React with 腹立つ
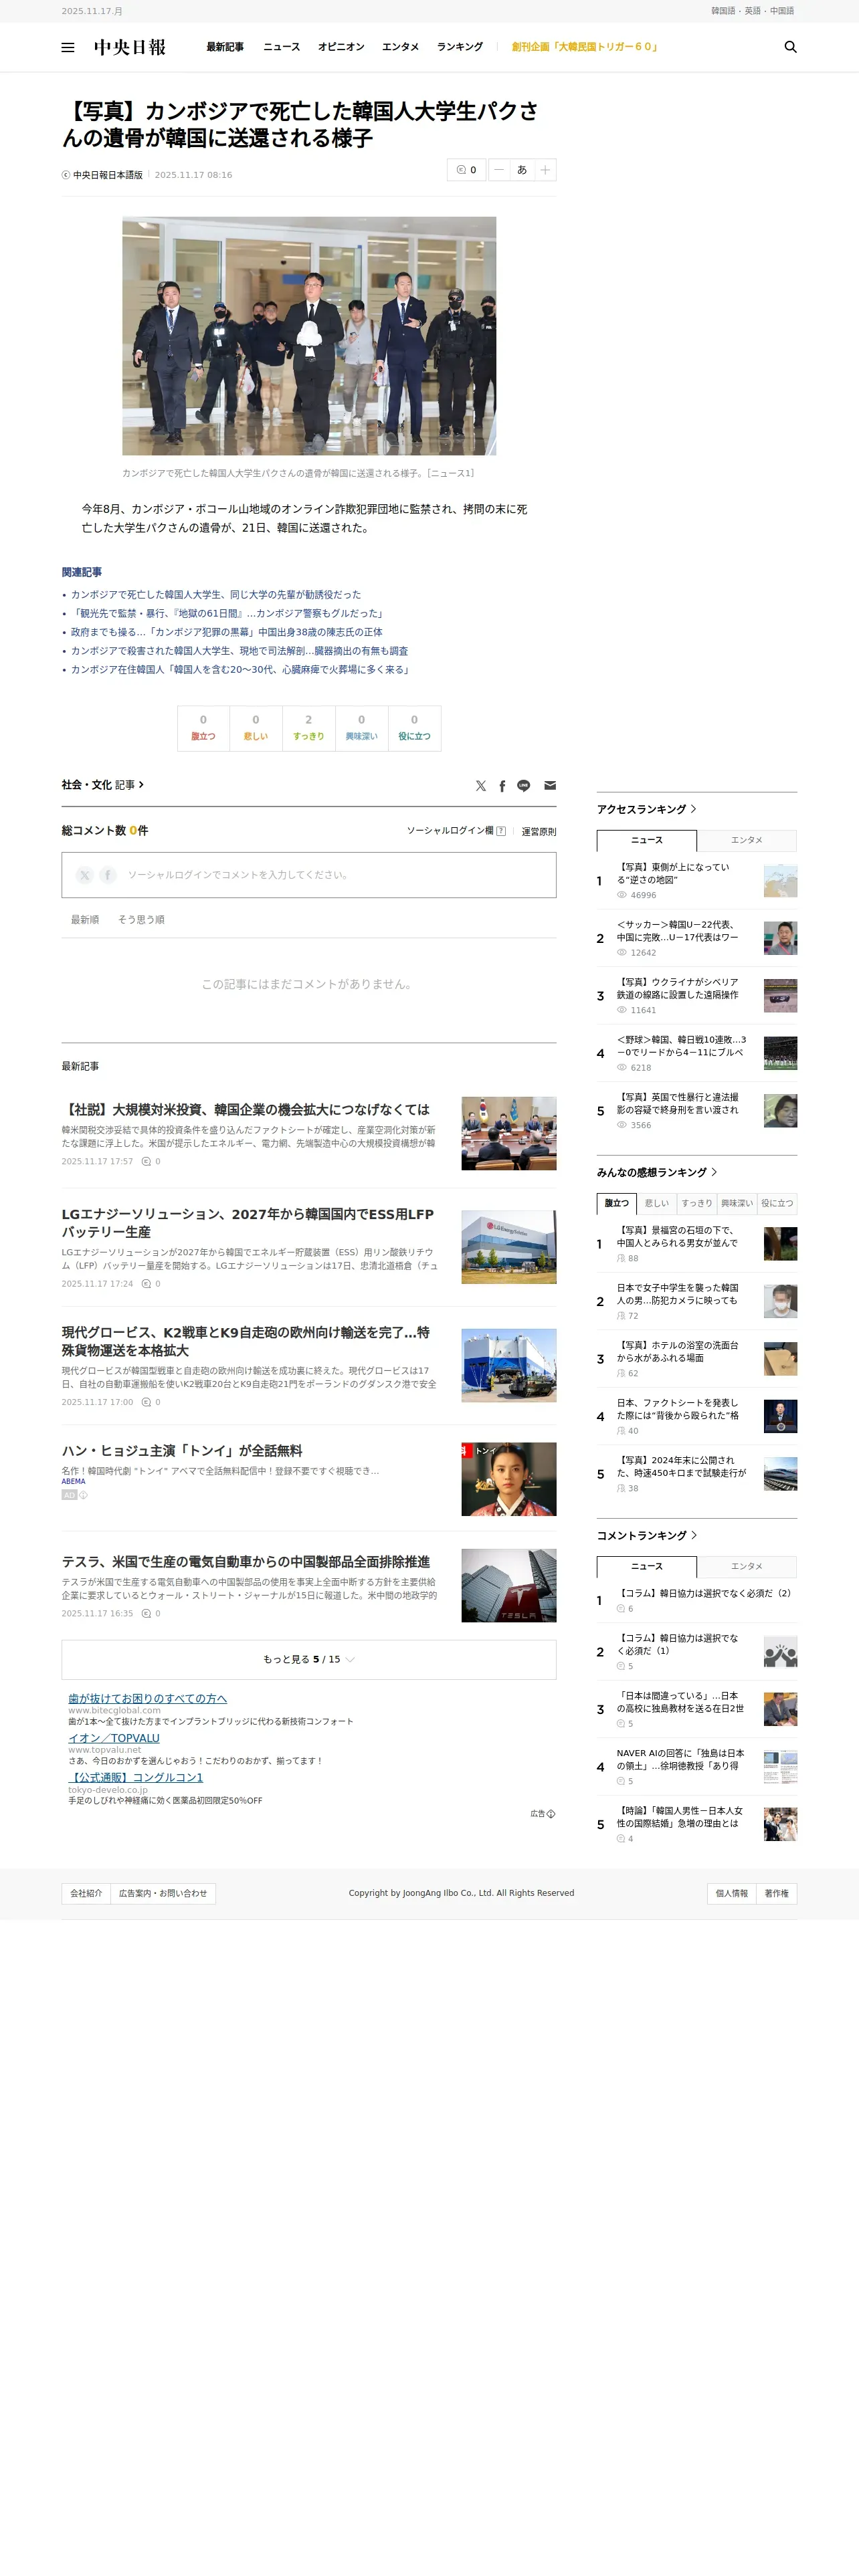The image size is (859, 2576). coord(203,728)
